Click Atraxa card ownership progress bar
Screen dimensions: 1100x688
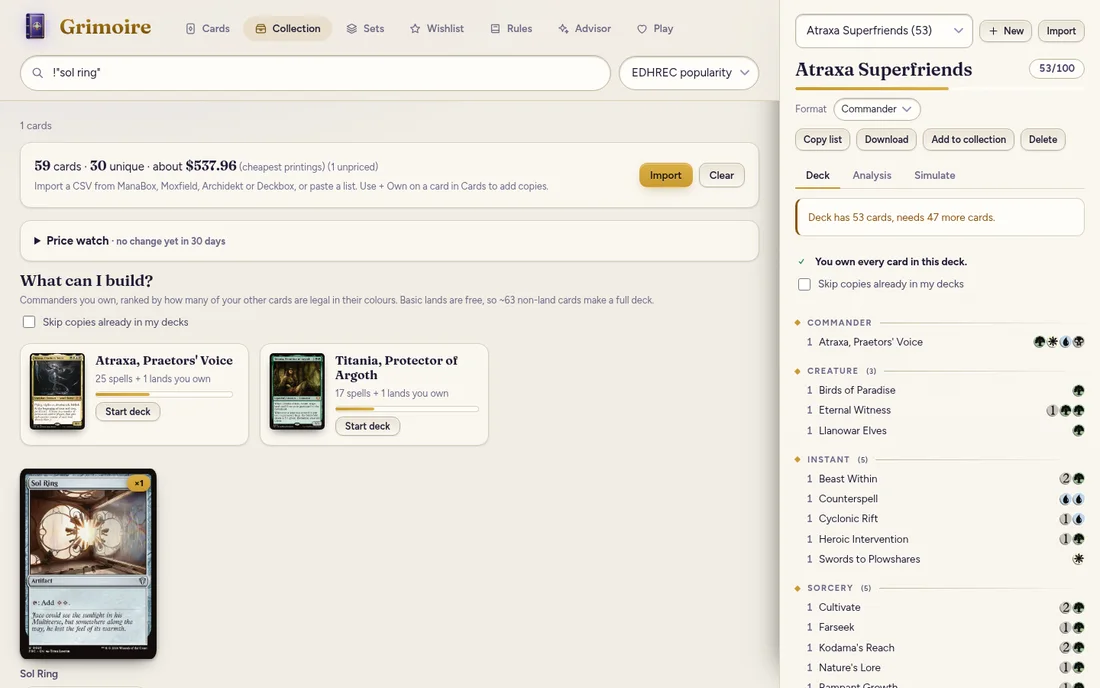pos(164,394)
